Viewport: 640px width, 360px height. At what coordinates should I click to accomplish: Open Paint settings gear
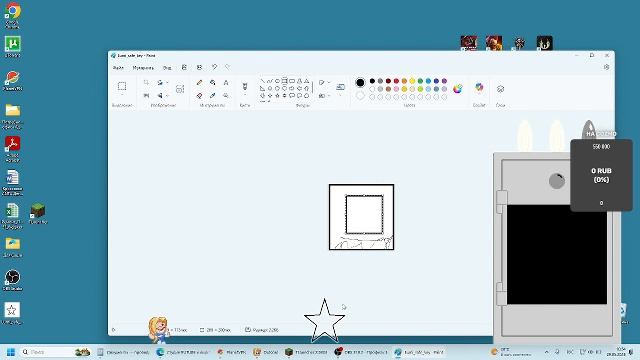coord(607,67)
